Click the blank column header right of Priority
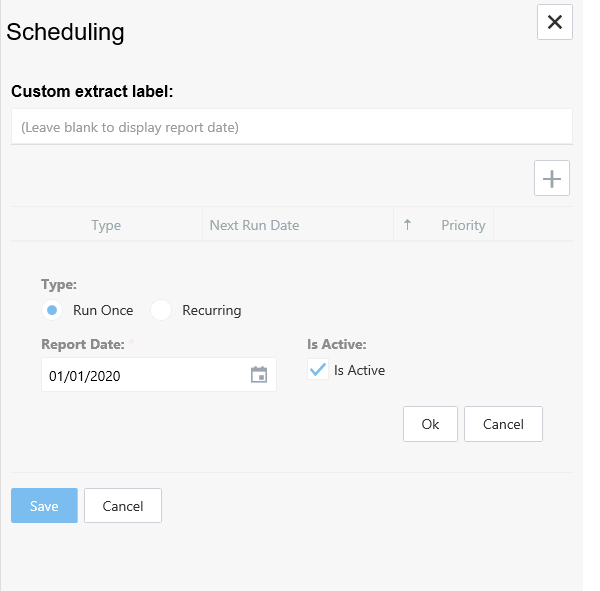Screen dimensions: 600x591 533,225
